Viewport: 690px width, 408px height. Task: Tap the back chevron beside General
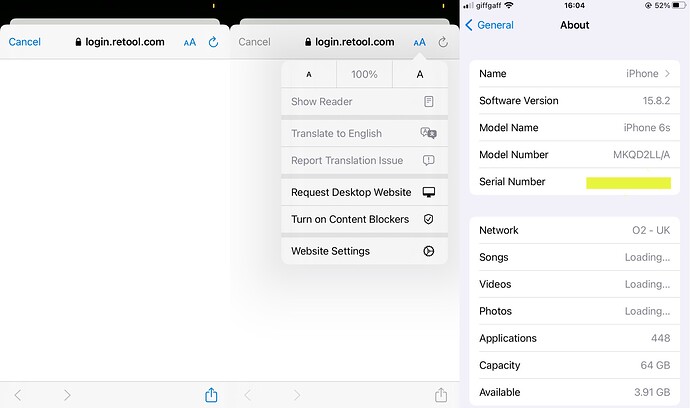coord(469,25)
